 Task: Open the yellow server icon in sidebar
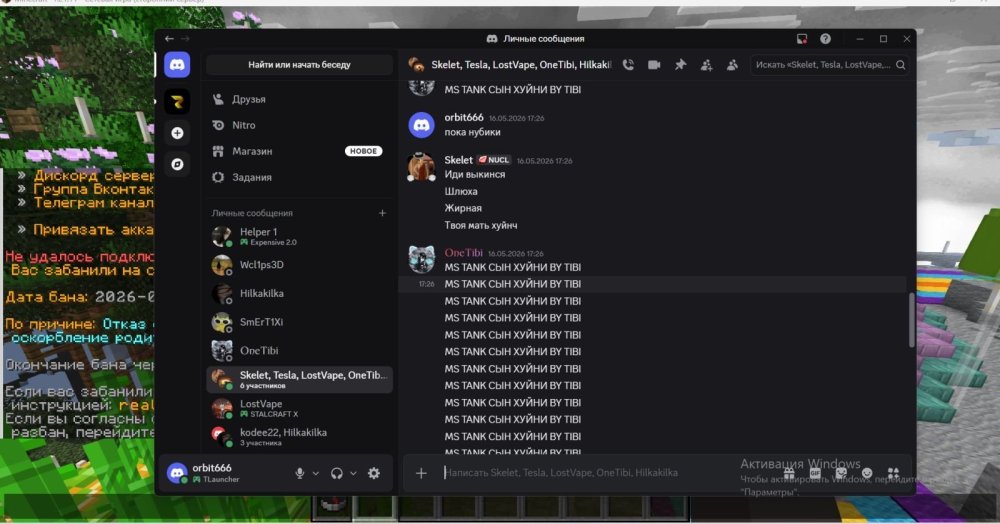[177, 101]
